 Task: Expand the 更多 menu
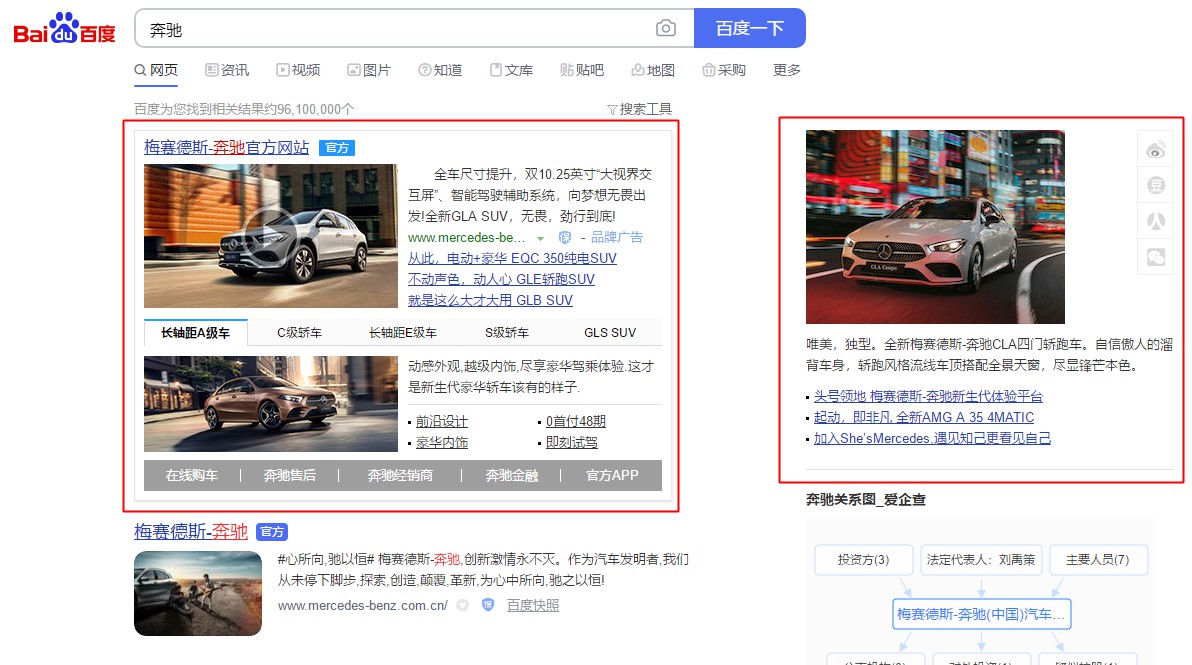787,70
